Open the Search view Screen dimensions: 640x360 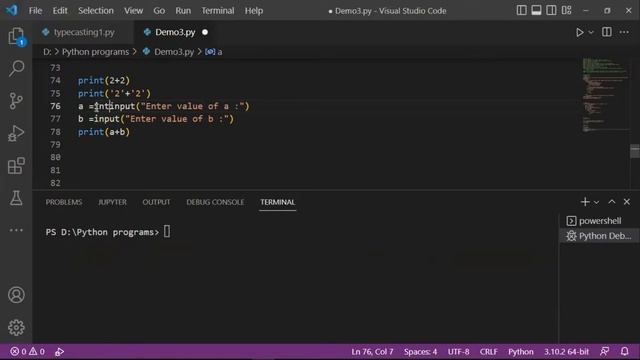coord(16,68)
